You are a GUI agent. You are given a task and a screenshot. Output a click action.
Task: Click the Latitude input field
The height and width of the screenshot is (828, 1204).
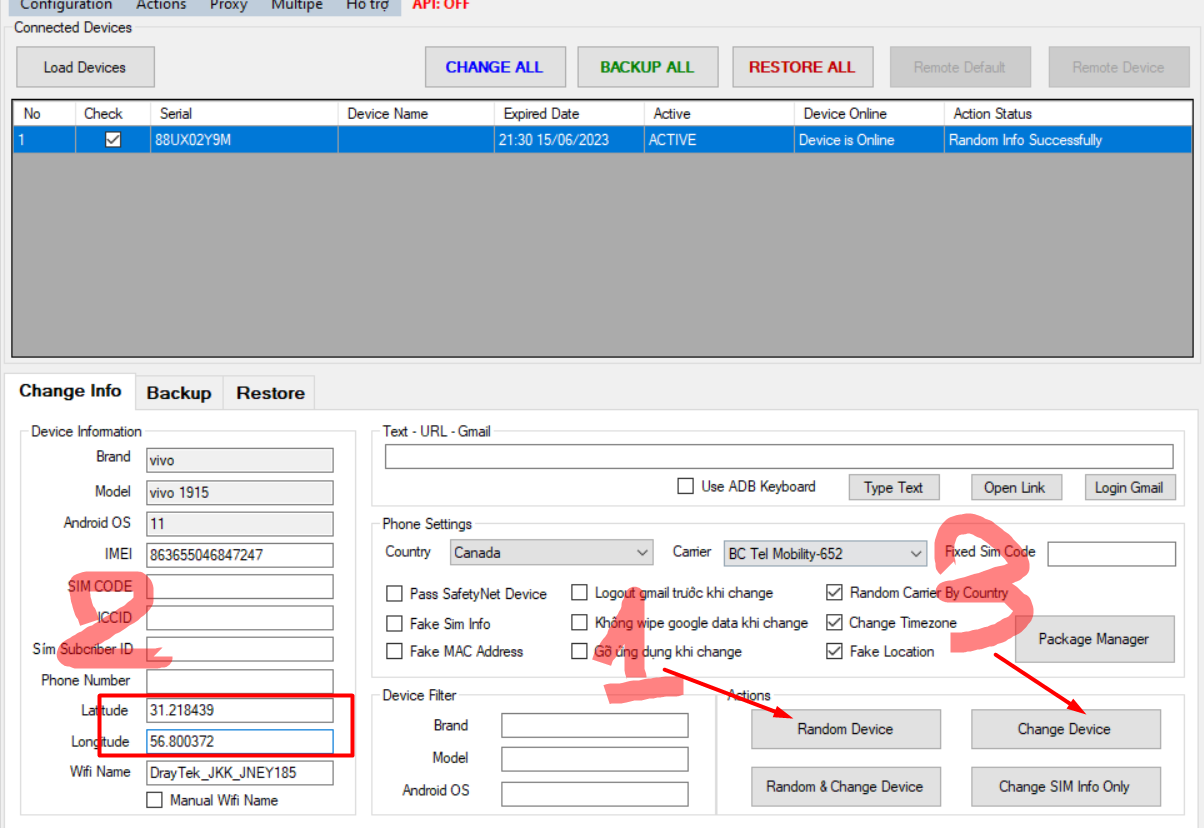coord(239,710)
